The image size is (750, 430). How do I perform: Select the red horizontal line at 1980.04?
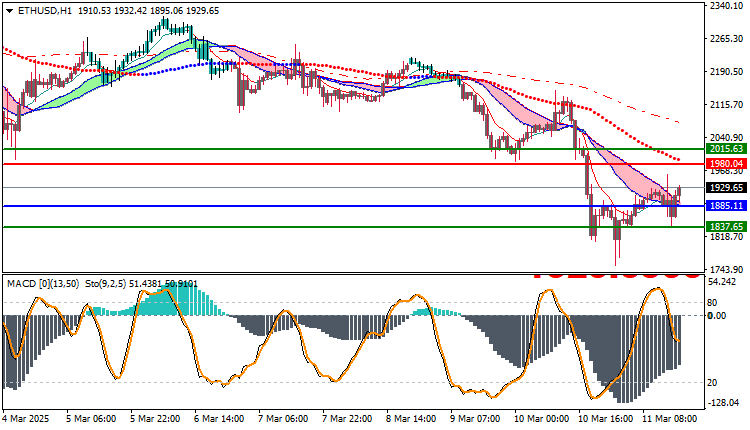pyautogui.click(x=354, y=164)
